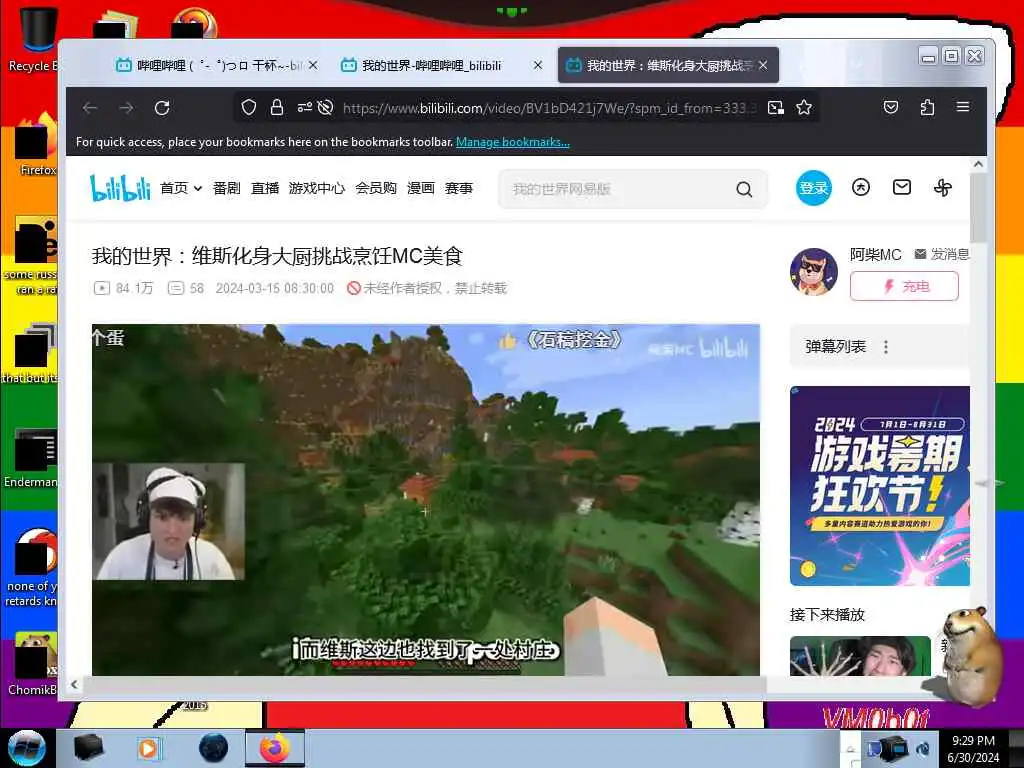Close the 我的世界-哔哩哔哩_bilibili tab
The height and width of the screenshot is (768, 1024).
click(537, 65)
